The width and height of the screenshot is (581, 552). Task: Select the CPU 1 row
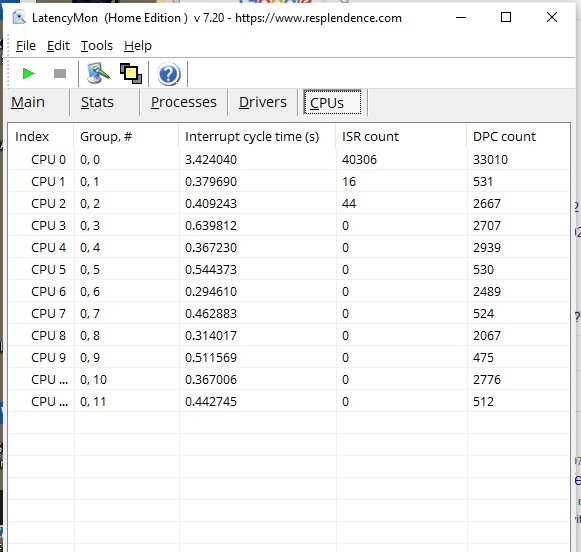(289, 182)
